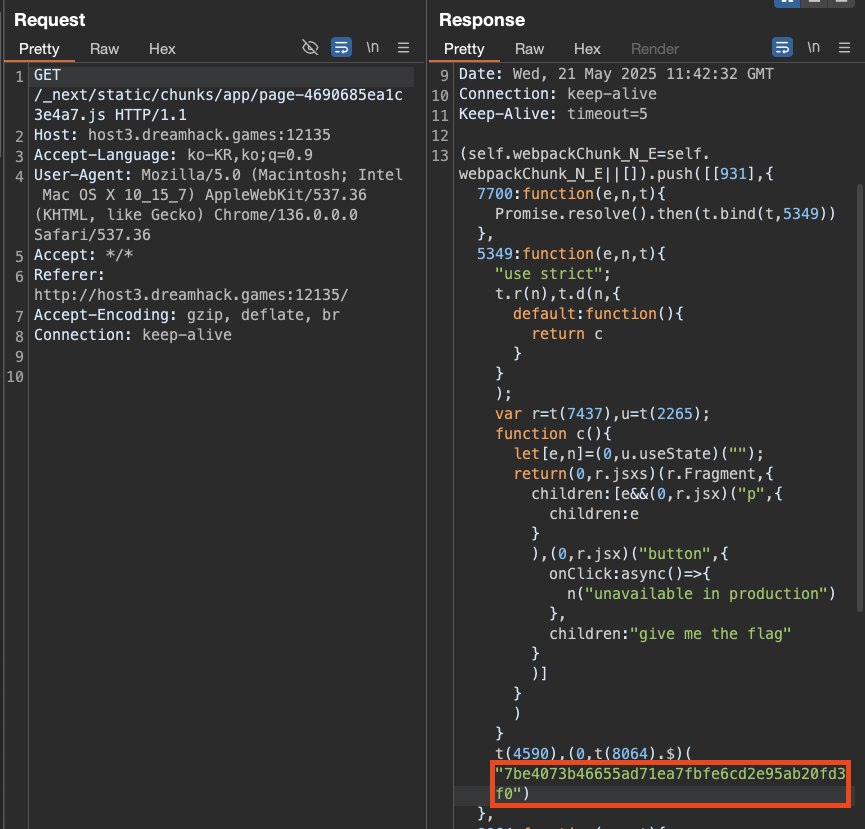Open the Render tab in Response
This screenshot has height=829, width=865.
click(655, 49)
